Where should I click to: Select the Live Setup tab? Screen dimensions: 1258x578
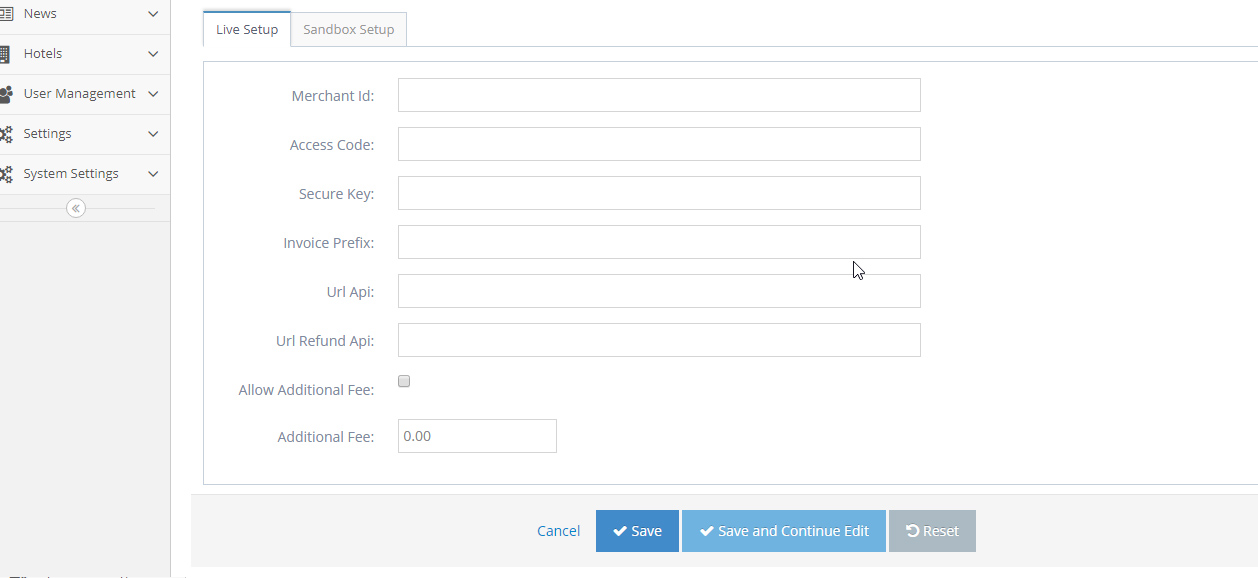coord(246,29)
